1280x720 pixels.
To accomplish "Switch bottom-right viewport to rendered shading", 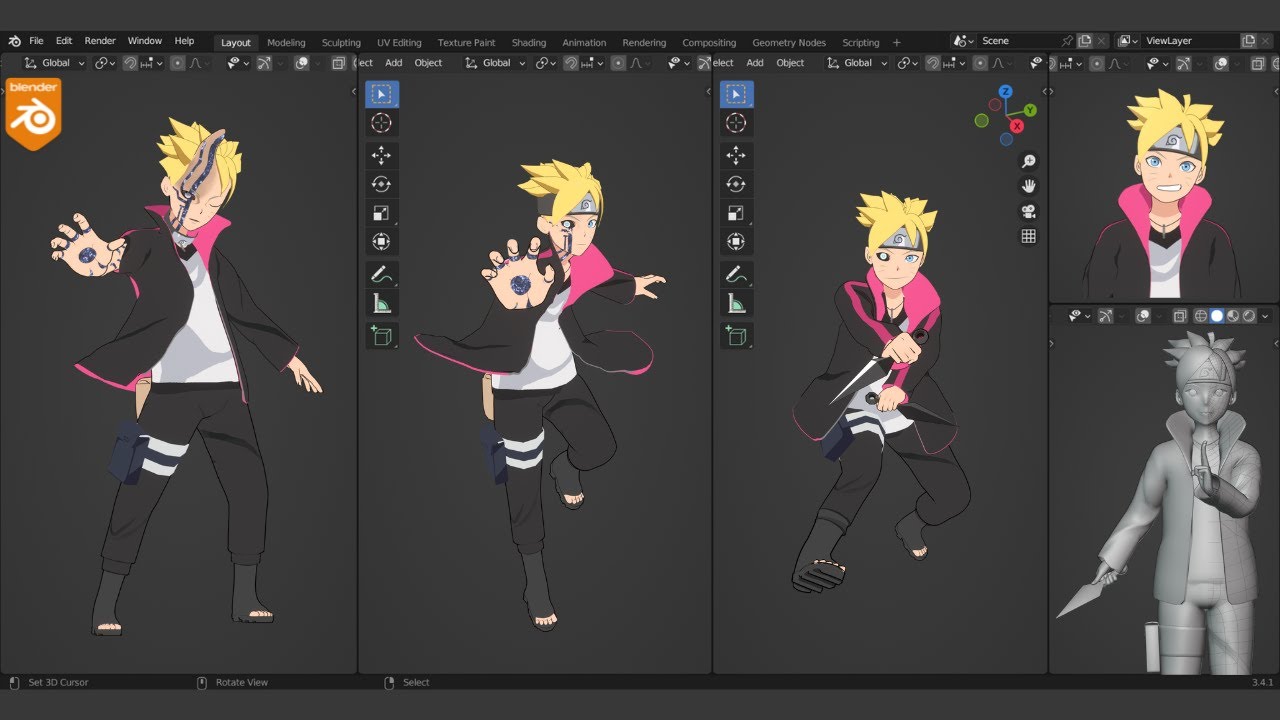I will pyautogui.click(x=1248, y=316).
